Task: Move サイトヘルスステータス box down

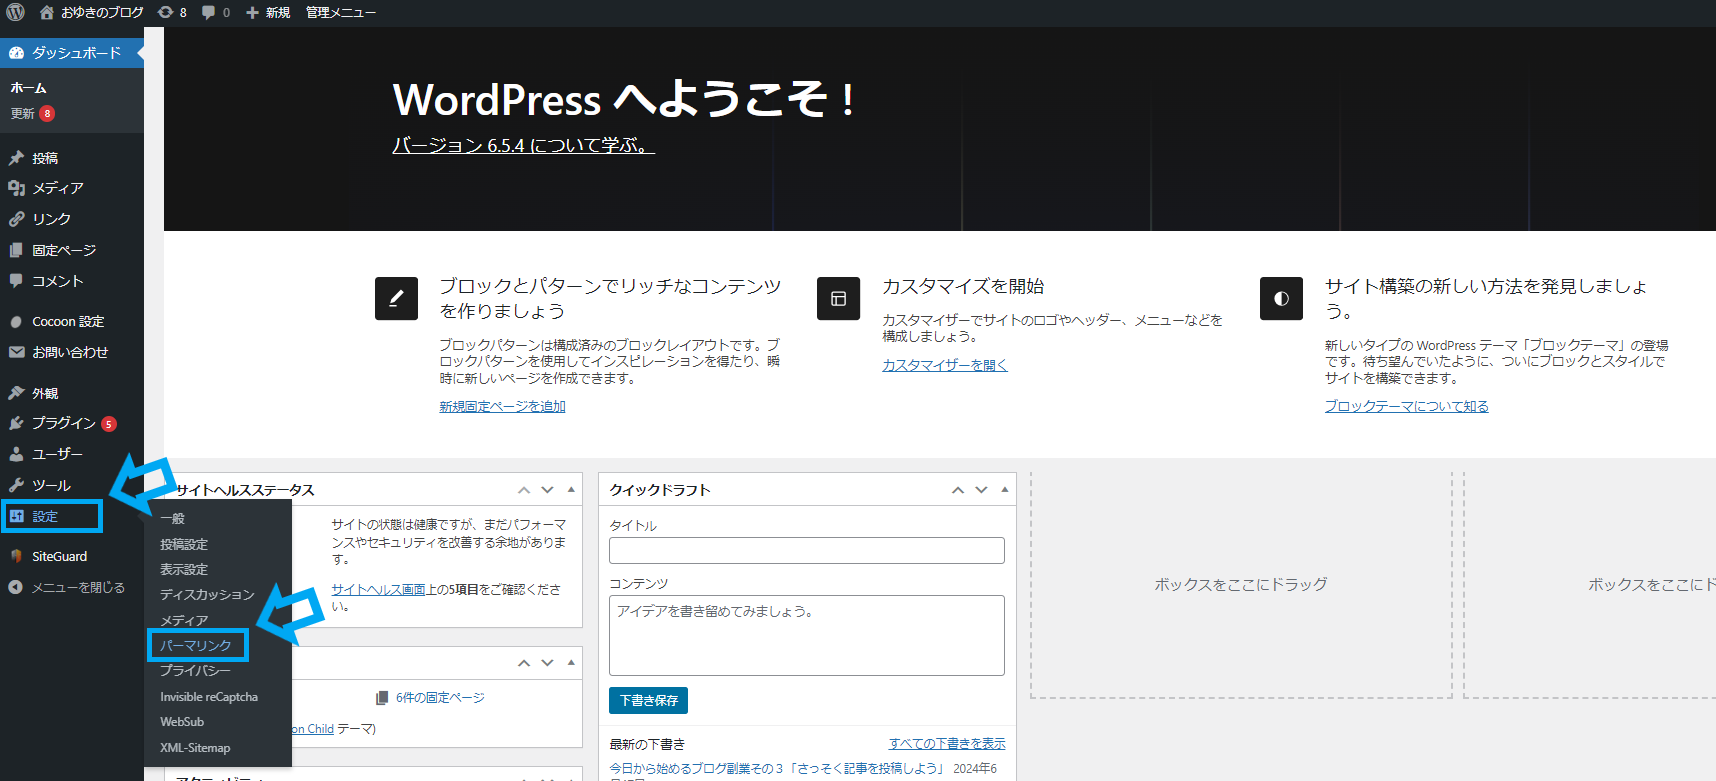Action: pos(547,490)
